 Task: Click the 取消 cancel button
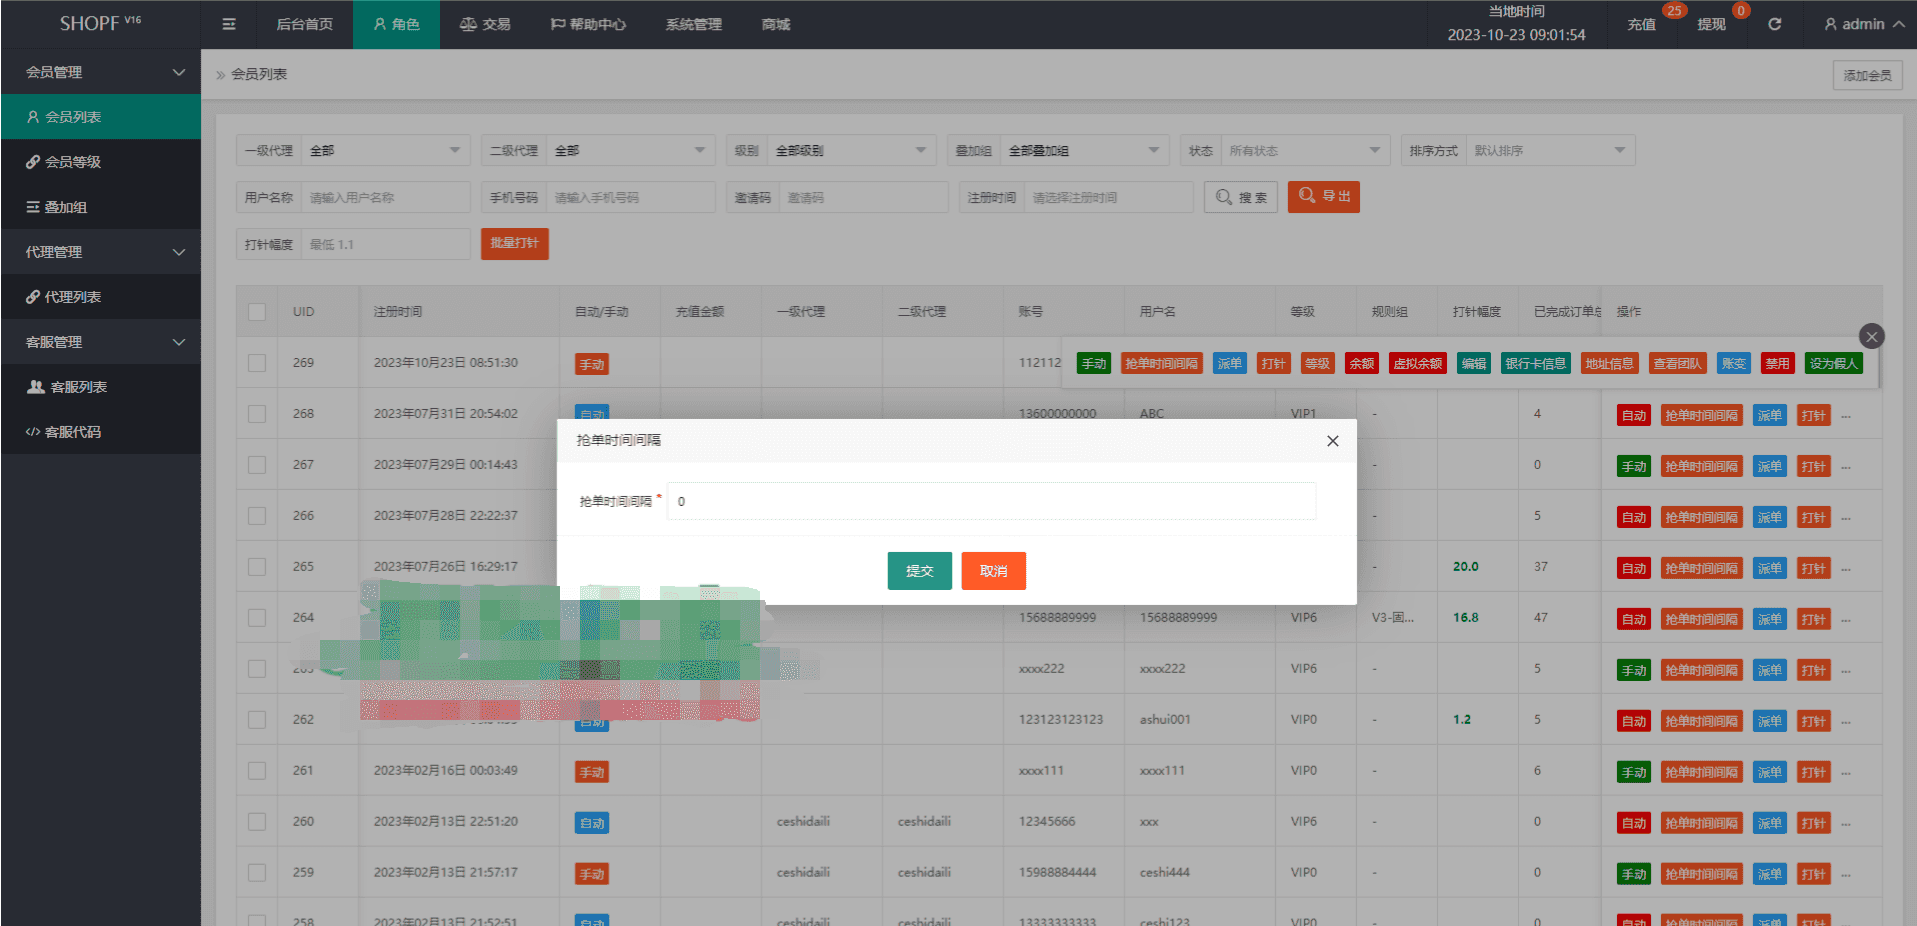[993, 571]
